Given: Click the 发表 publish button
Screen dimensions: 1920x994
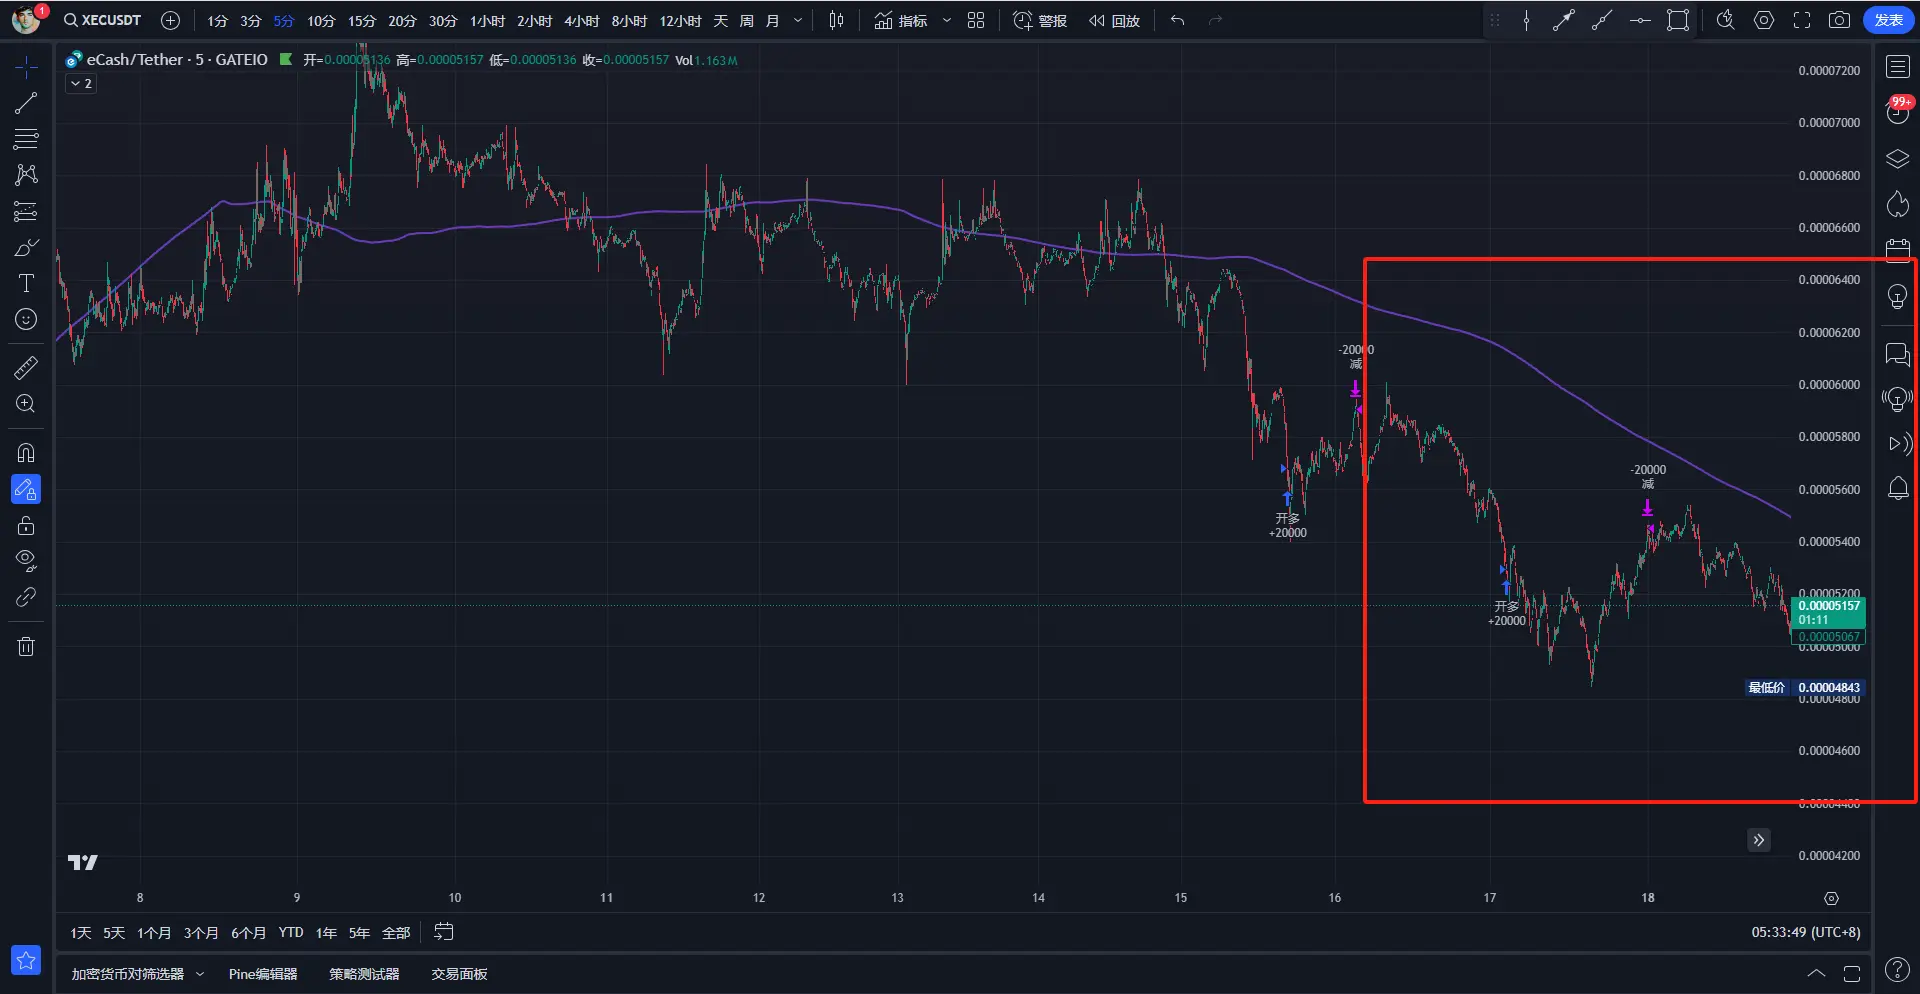Looking at the screenshot, I should (1888, 21).
